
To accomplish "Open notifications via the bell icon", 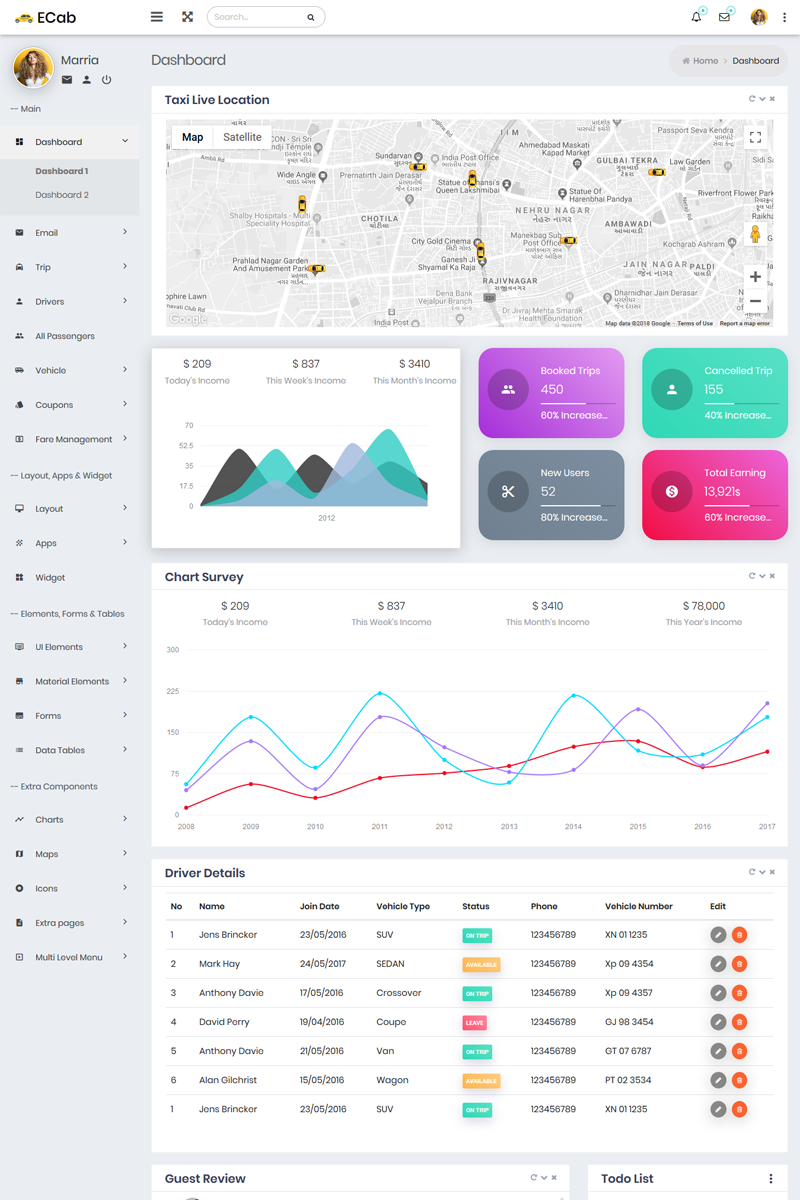I will coord(696,17).
